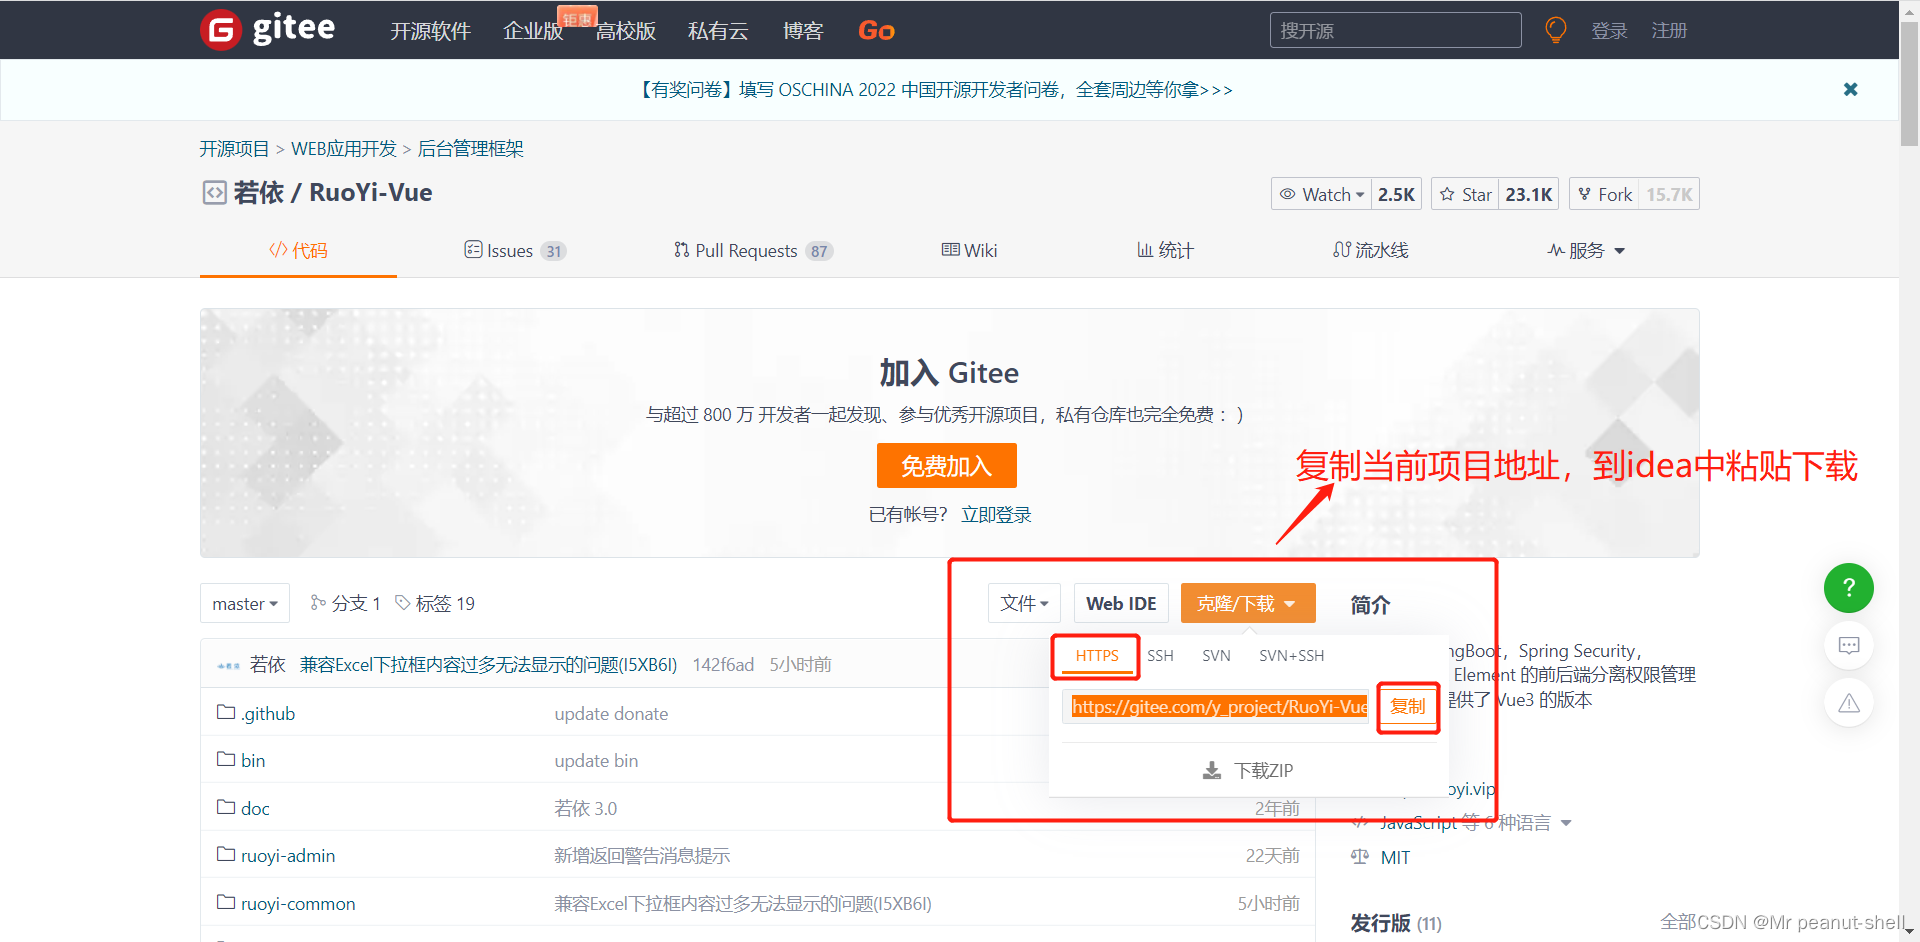This screenshot has width=1920, height=942.
Task: Open the doc folder
Action: coord(255,808)
